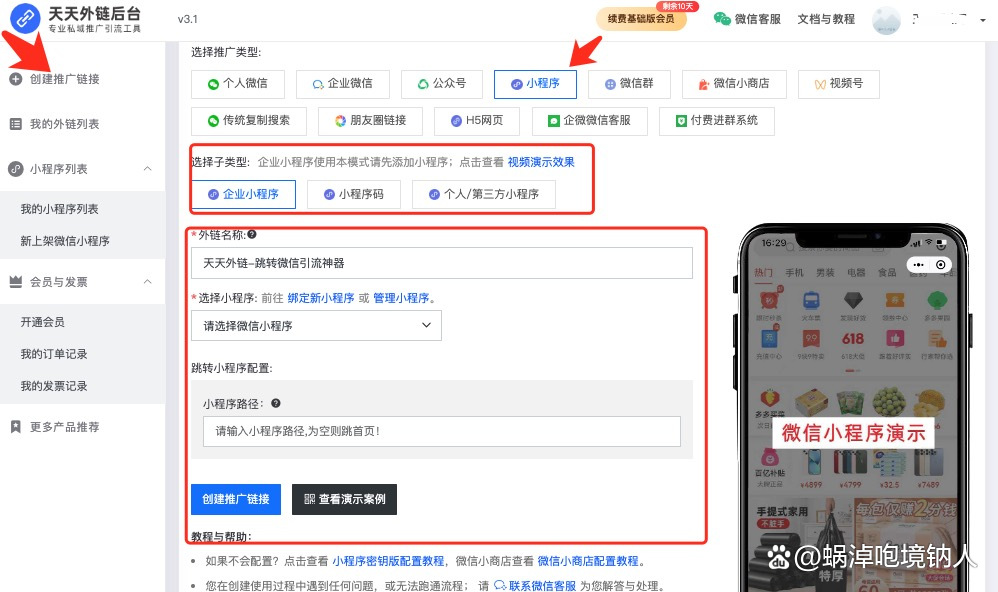Click the 小程序列表 section icon

pos(16,169)
